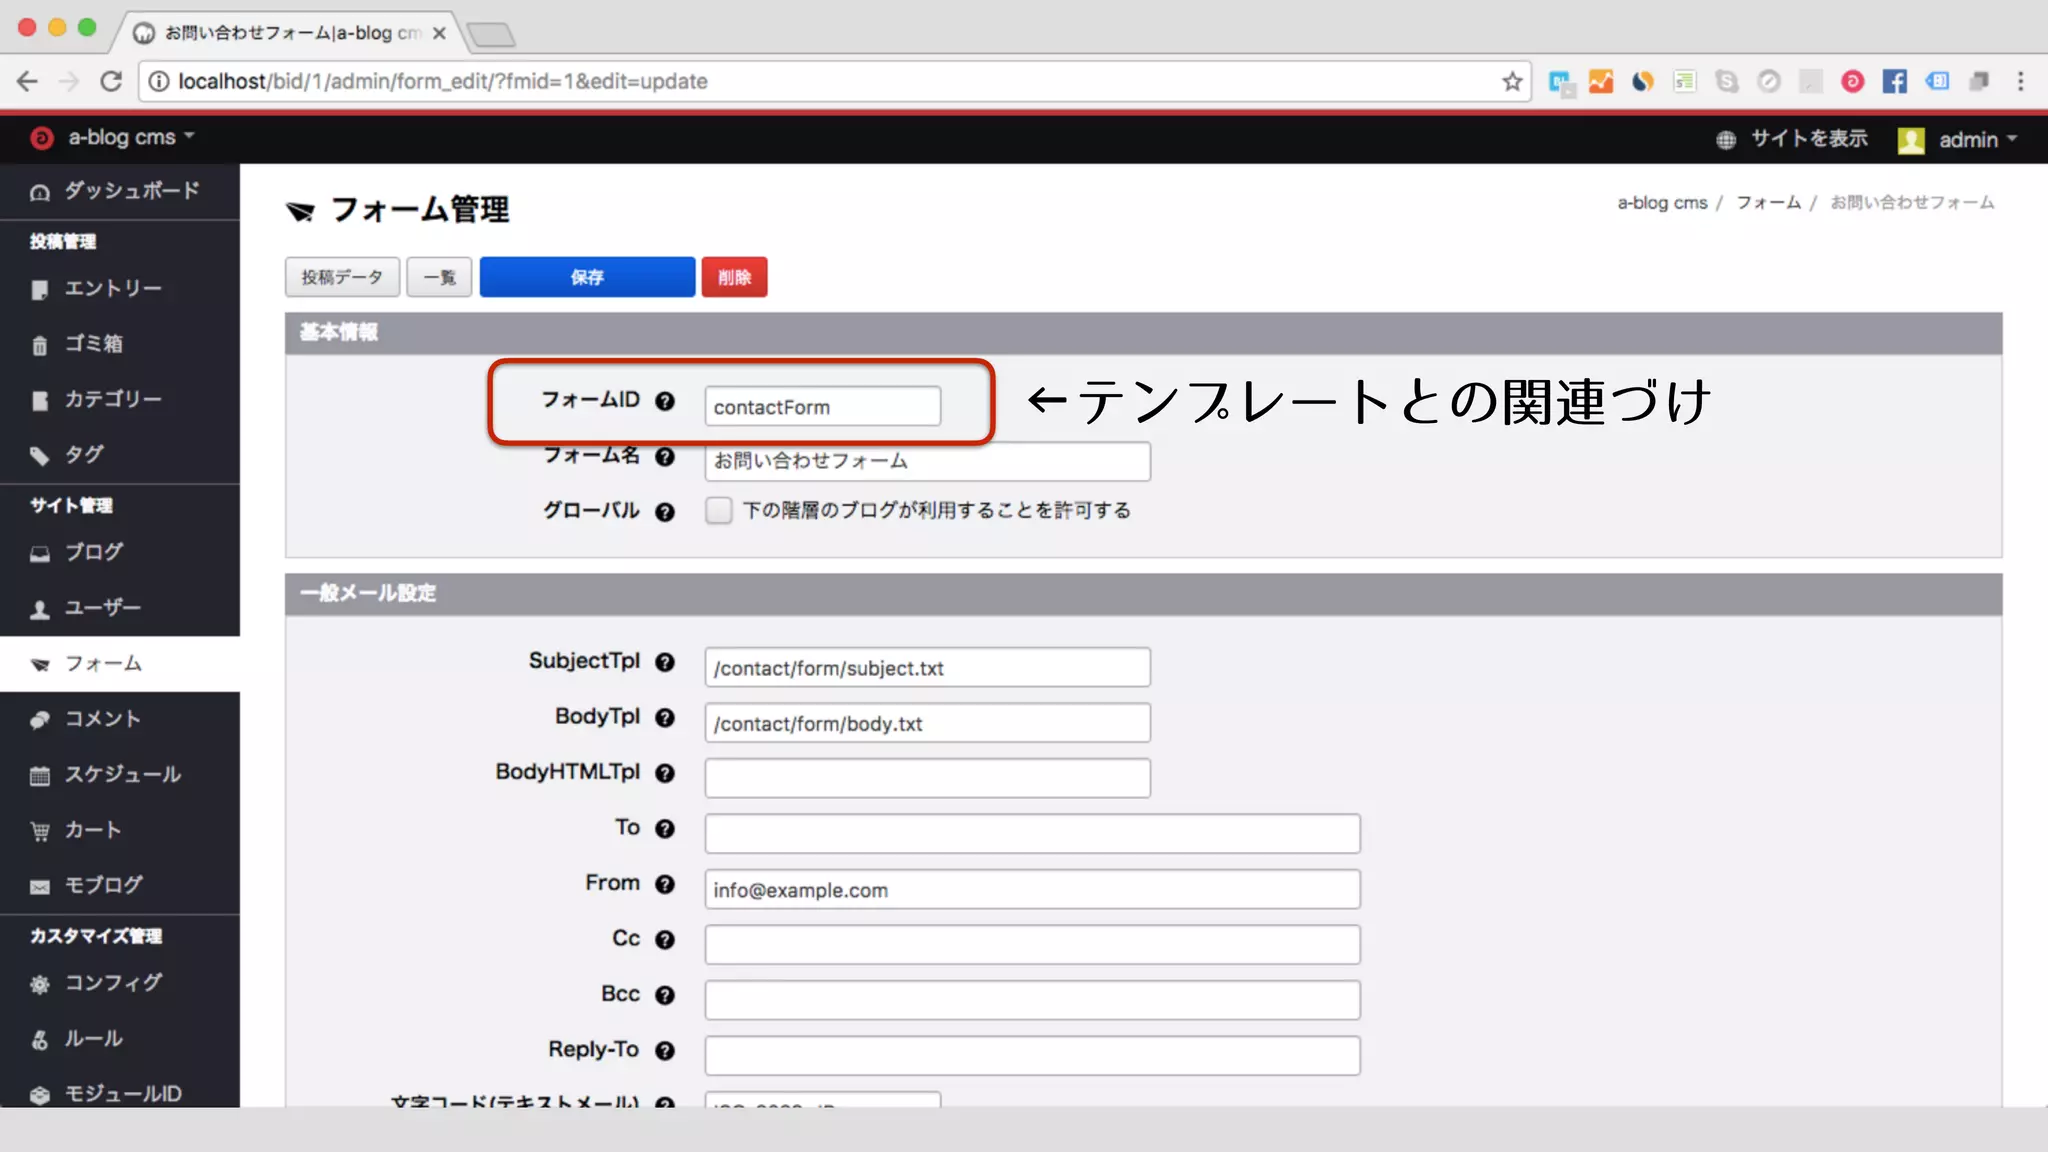Click the red a-blog extension icon in toolbar
2048x1152 pixels.
[1852, 81]
